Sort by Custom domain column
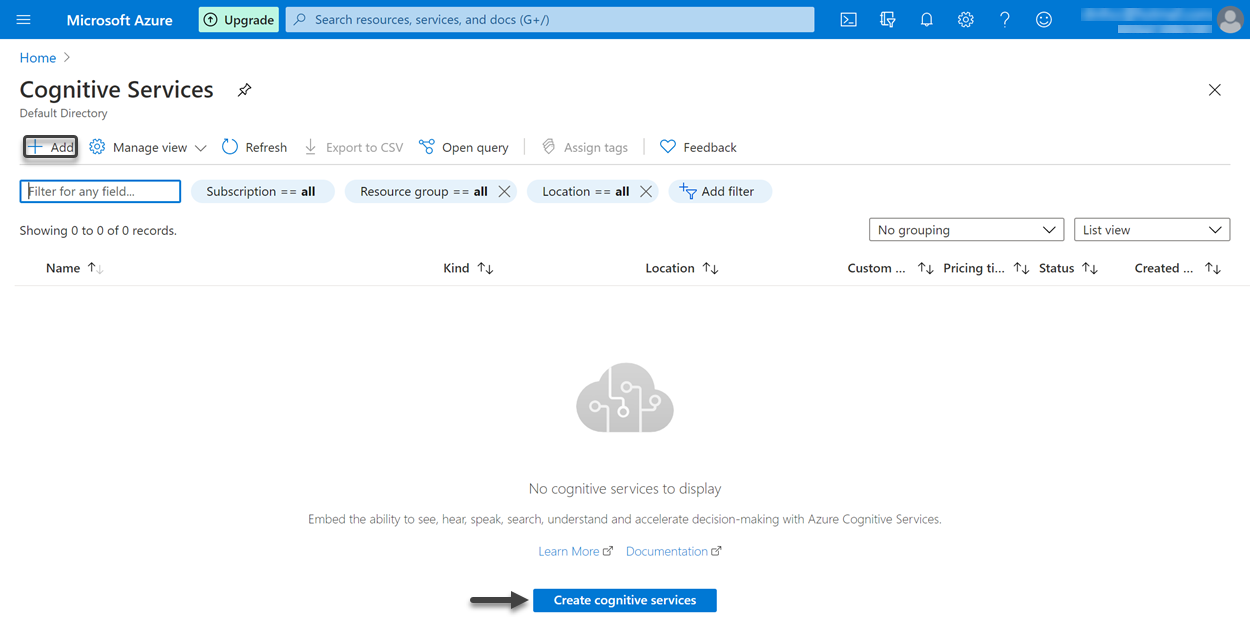Viewport: 1250px width, 642px height. point(890,268)
